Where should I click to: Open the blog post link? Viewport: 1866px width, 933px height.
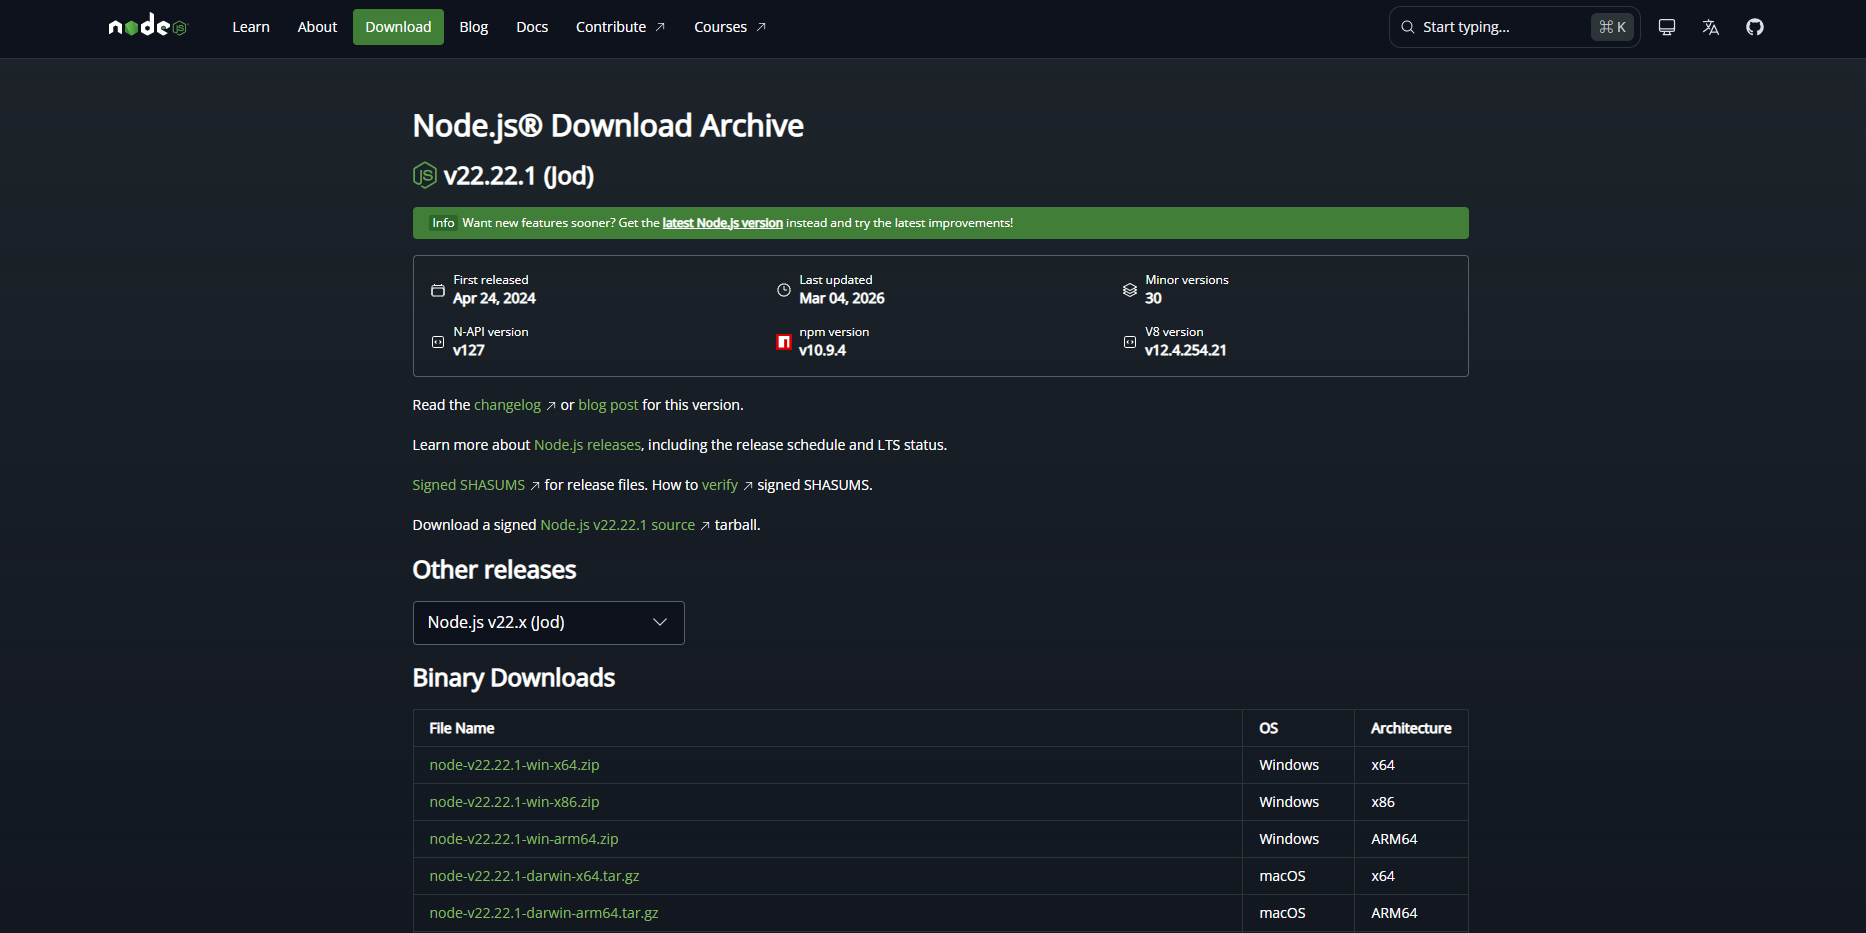608,405
